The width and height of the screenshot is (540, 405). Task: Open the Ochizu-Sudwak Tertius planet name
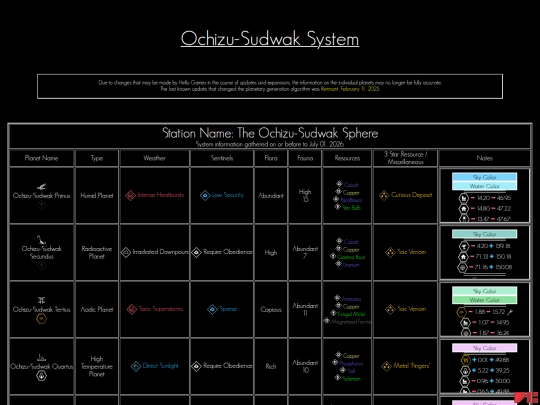point(41,310)
